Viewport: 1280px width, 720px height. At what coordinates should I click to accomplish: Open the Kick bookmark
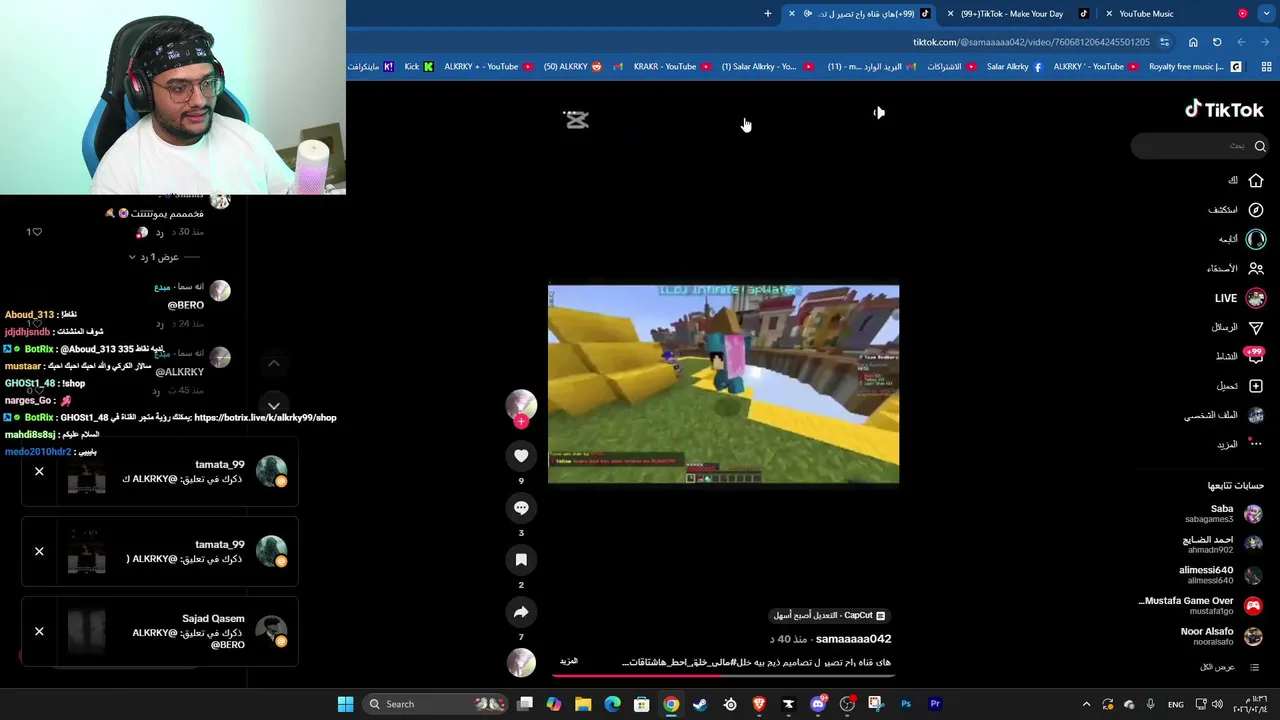419,67
